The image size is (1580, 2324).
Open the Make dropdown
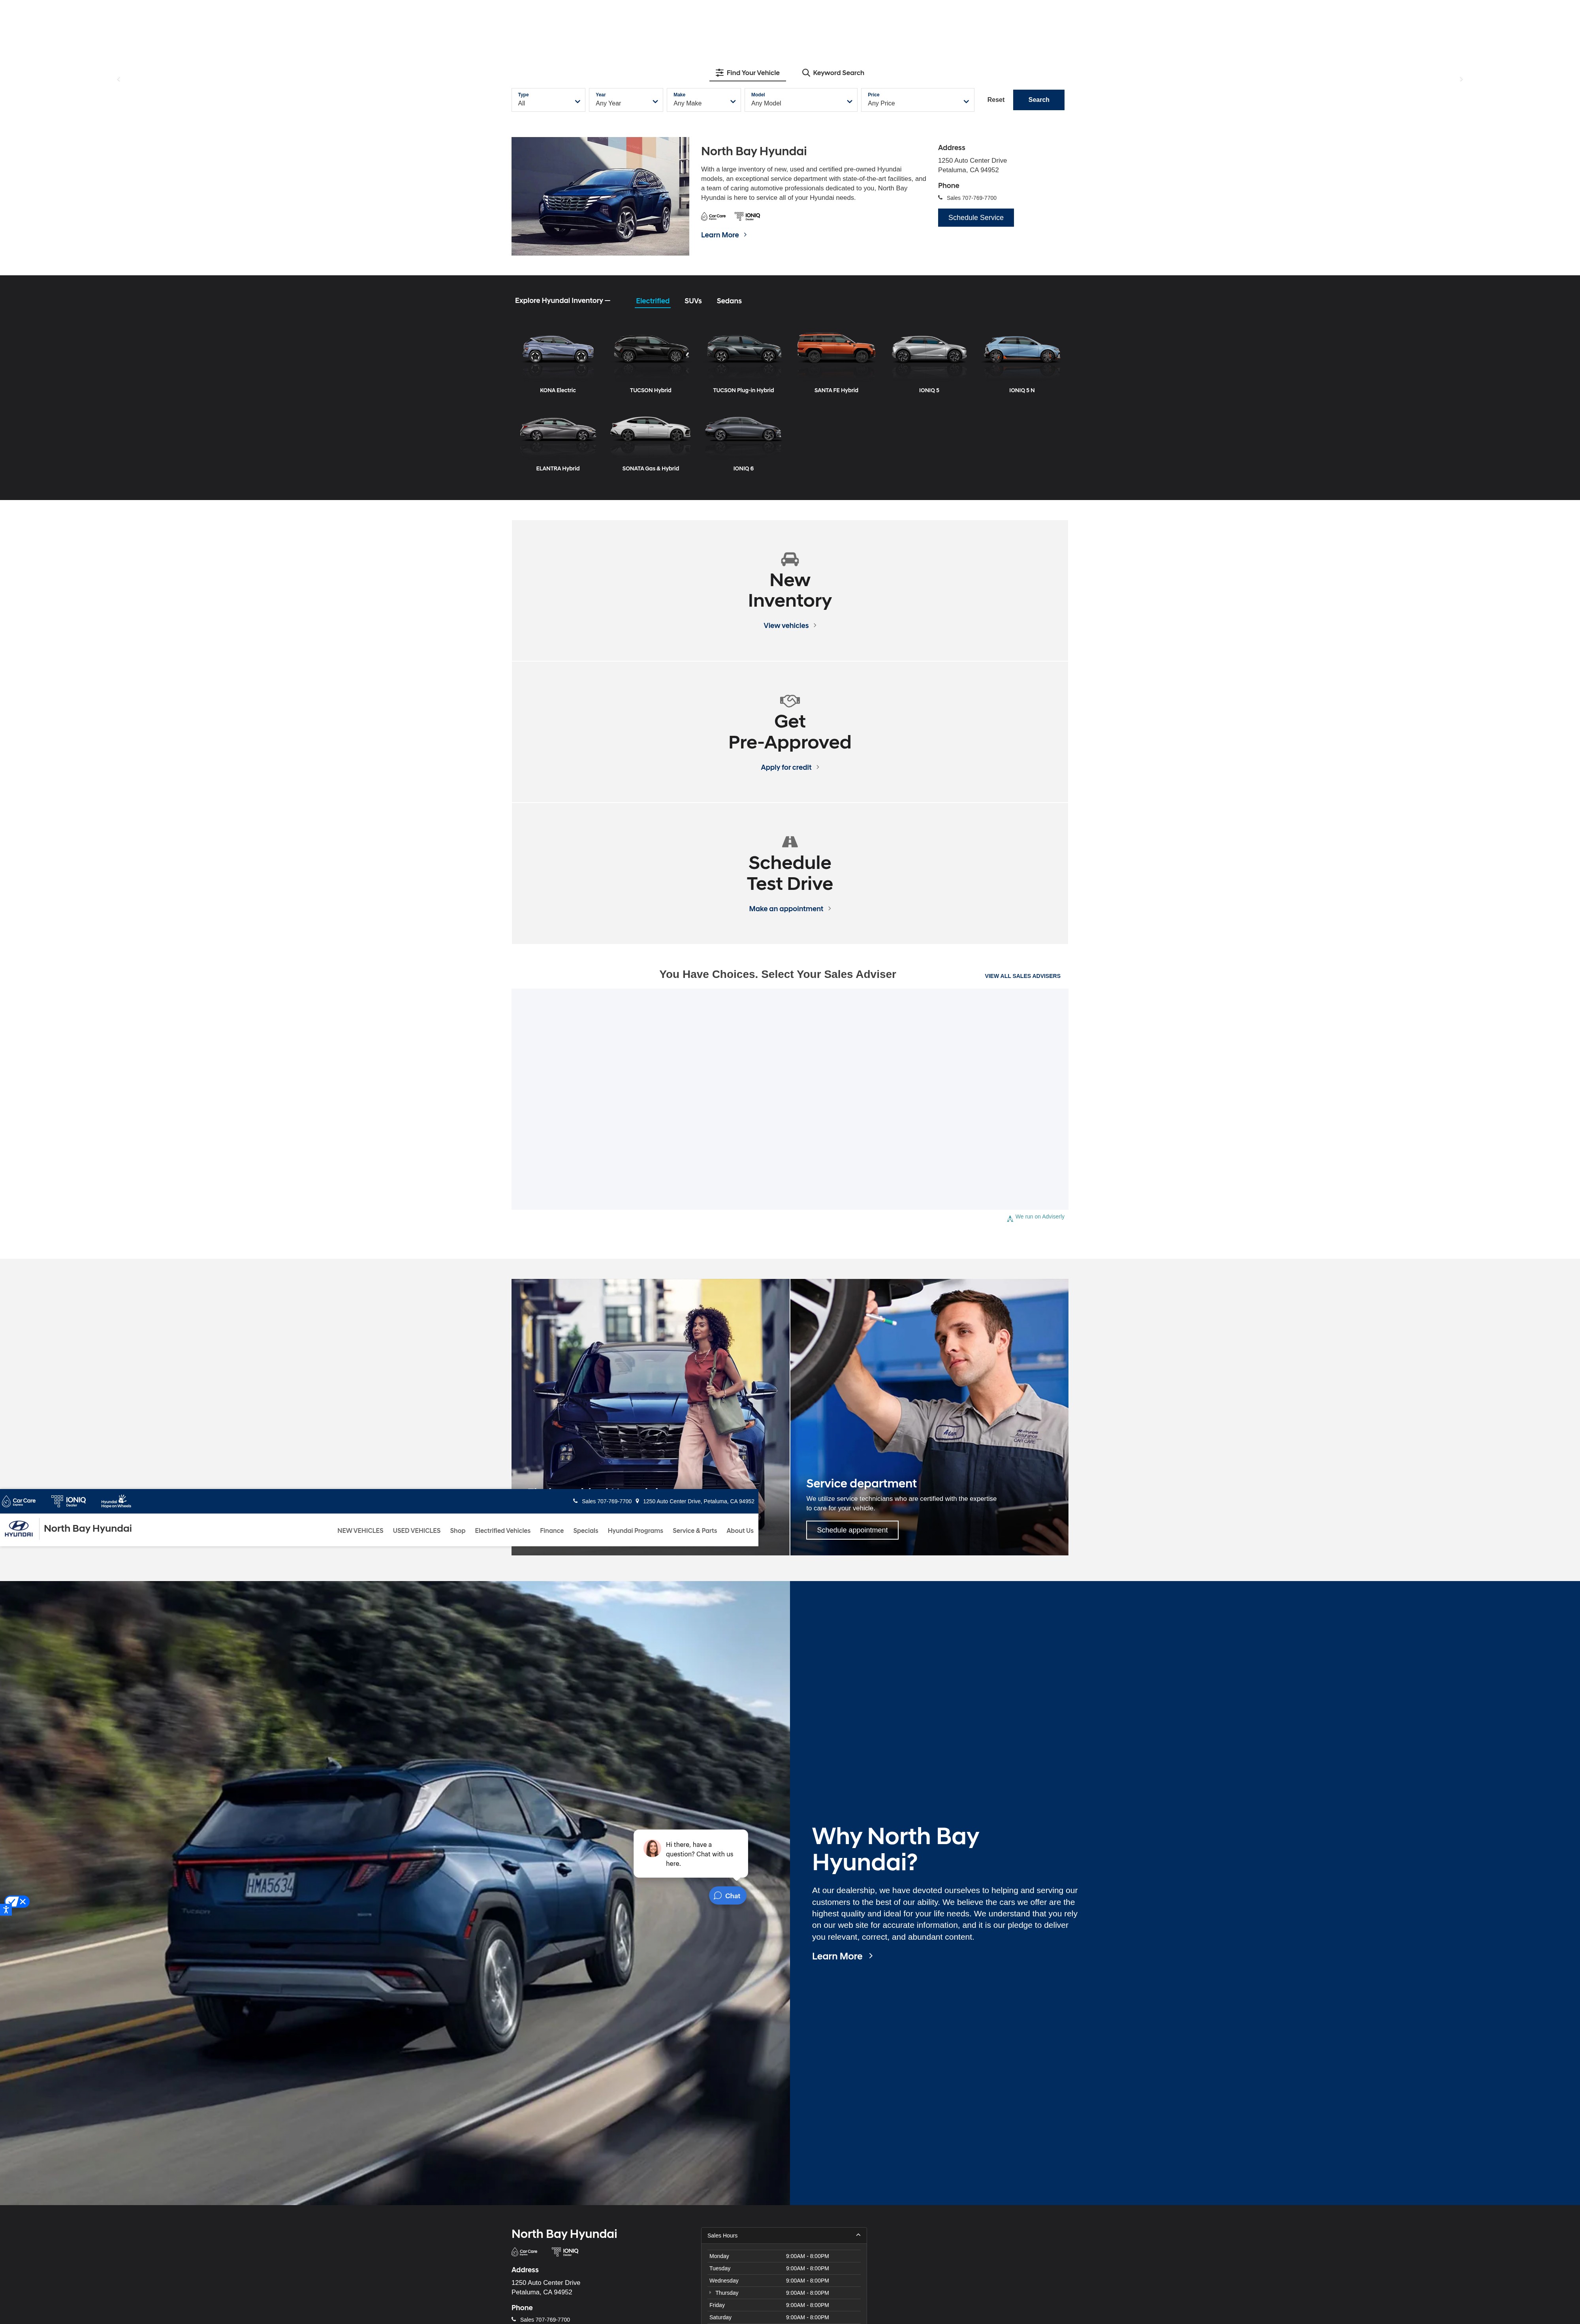click(704, 100)
